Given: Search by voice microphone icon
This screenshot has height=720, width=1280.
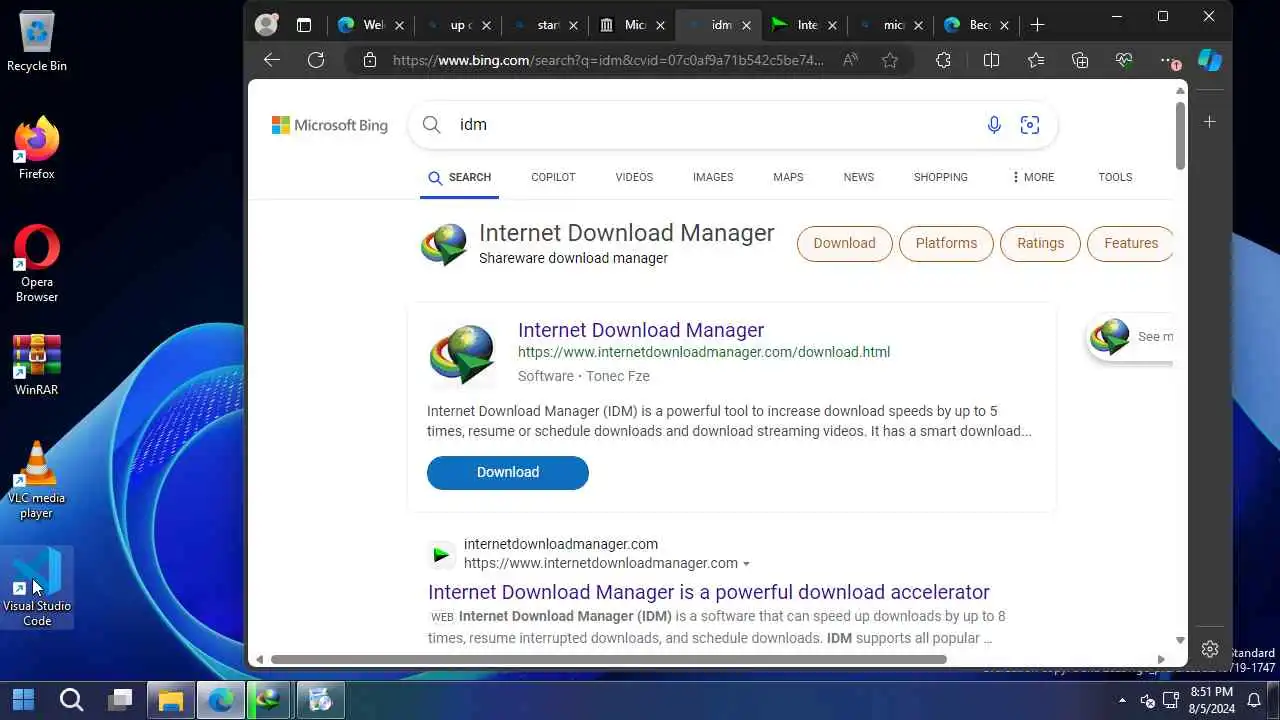Looking at the screenshot, I should click(994, 125).
